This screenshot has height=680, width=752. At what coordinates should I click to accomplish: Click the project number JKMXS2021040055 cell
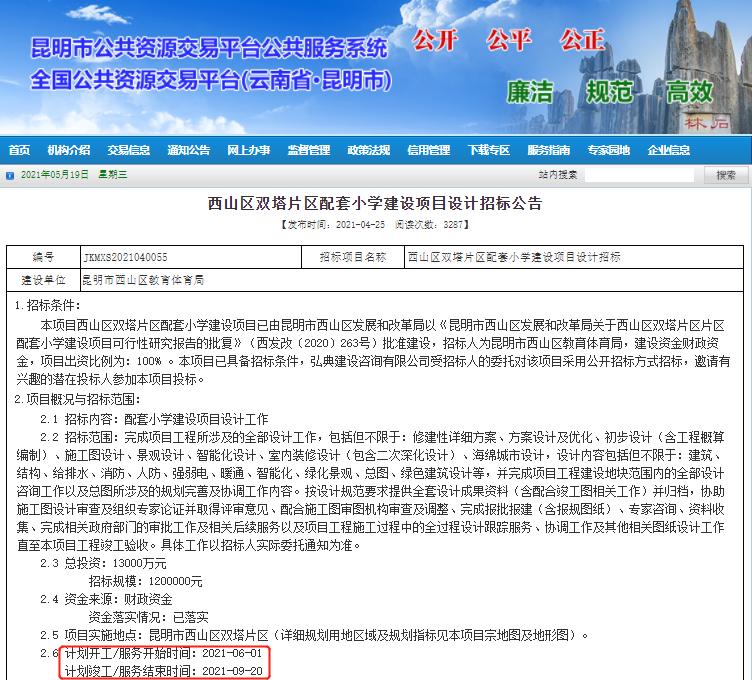pyautogui.click(x=191, y=258)
